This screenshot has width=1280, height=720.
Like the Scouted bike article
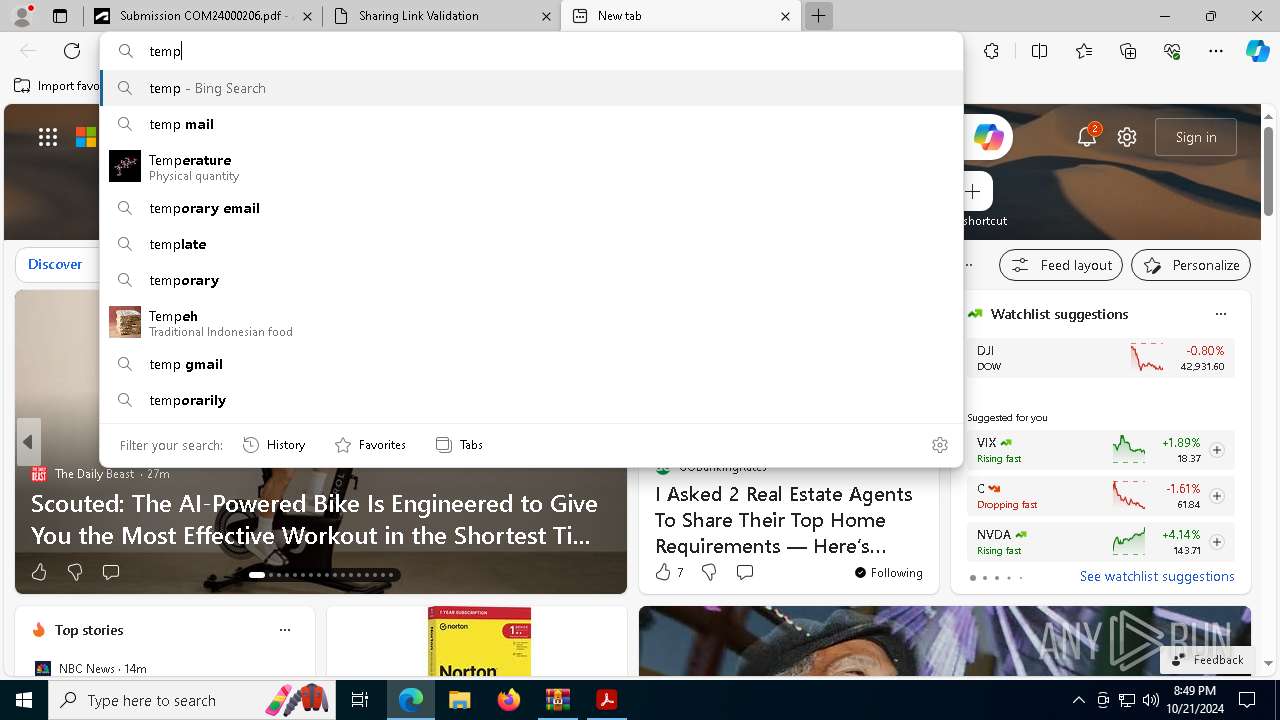coord(39,572)
